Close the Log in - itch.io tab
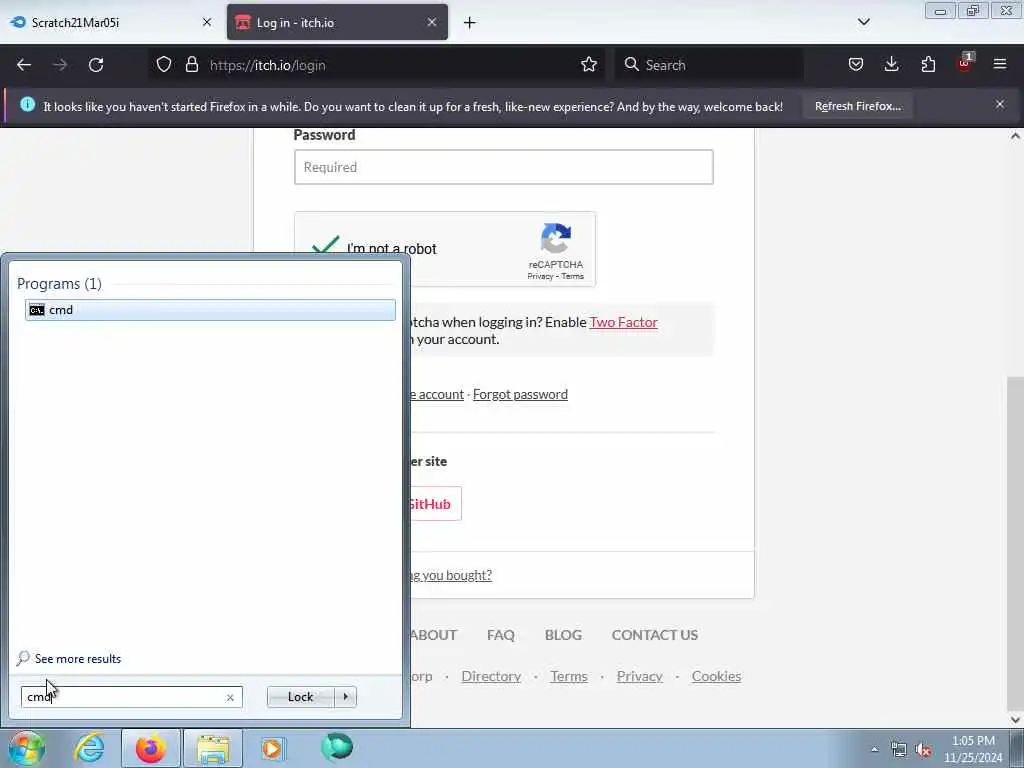Screen dimensions: 1024x768 (x=432, y=22)
